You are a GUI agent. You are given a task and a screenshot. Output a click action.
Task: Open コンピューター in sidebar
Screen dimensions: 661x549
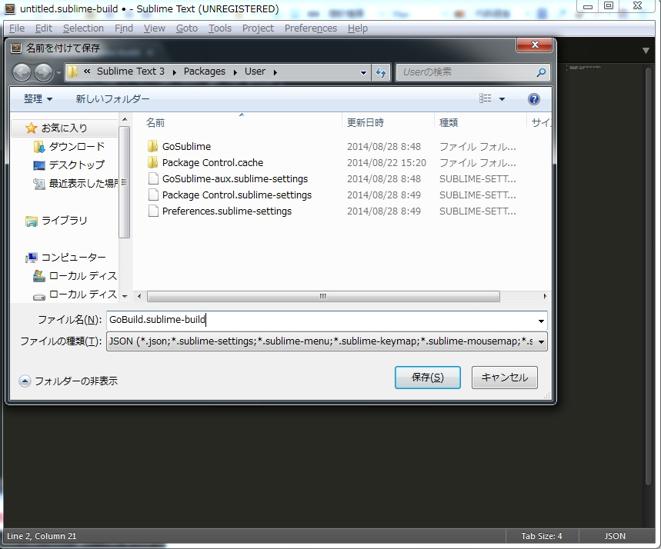coord(65,257)
